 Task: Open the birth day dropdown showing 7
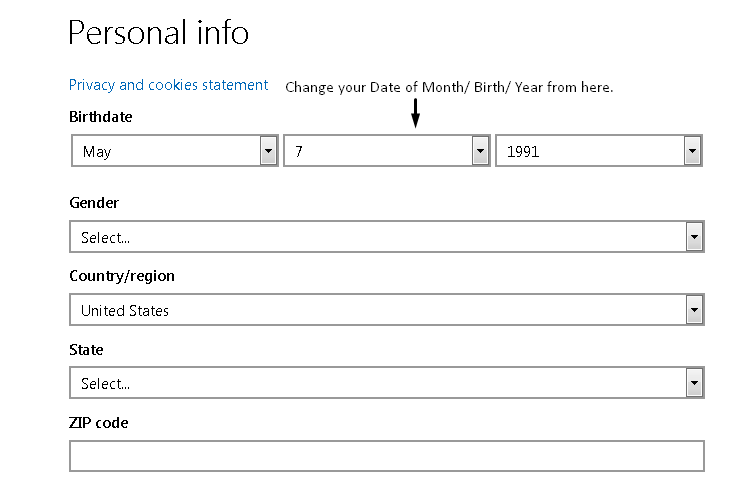377,152
